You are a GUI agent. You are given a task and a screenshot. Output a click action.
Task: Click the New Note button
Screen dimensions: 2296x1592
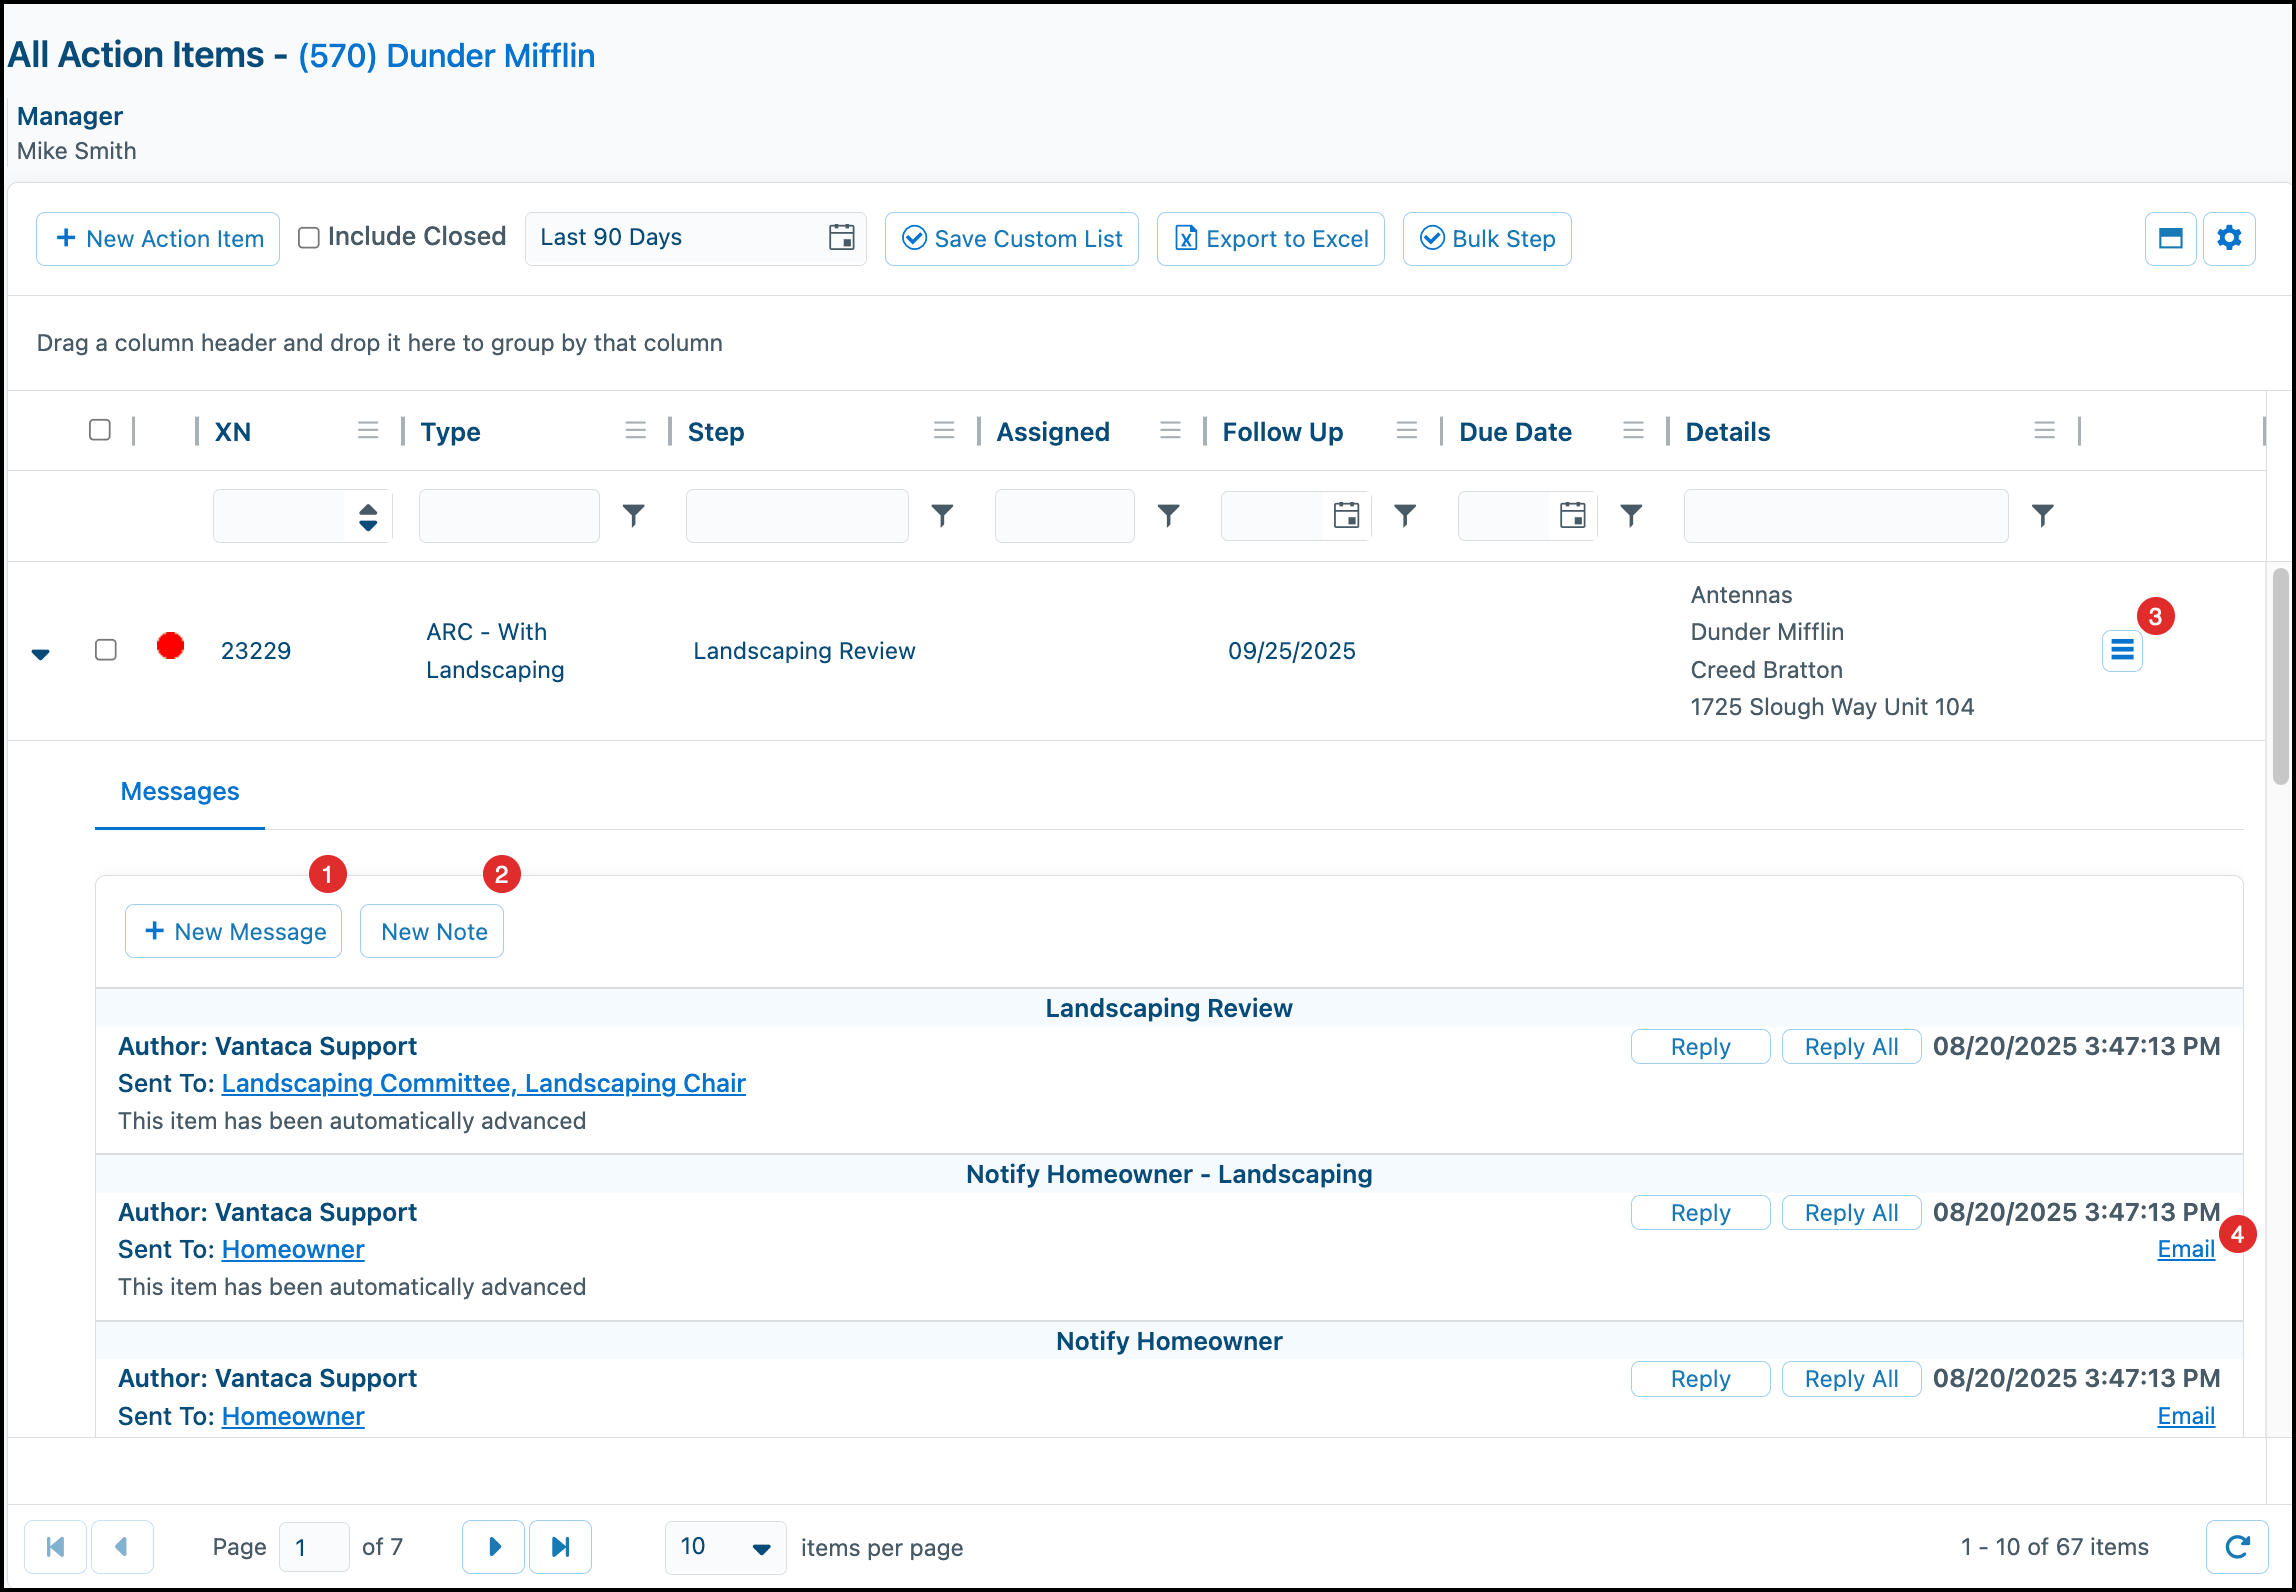click(432, 932)
